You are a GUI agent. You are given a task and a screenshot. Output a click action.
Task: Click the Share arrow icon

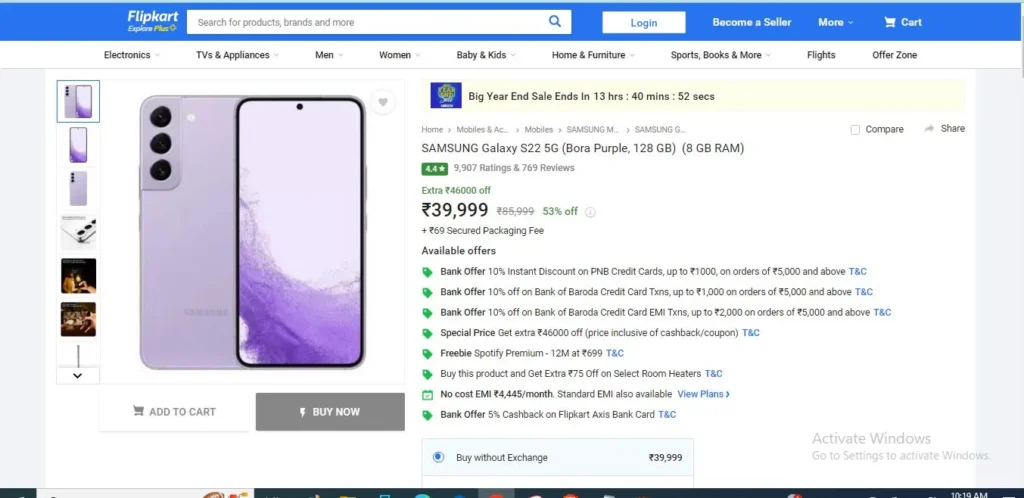tap(929, 129)
